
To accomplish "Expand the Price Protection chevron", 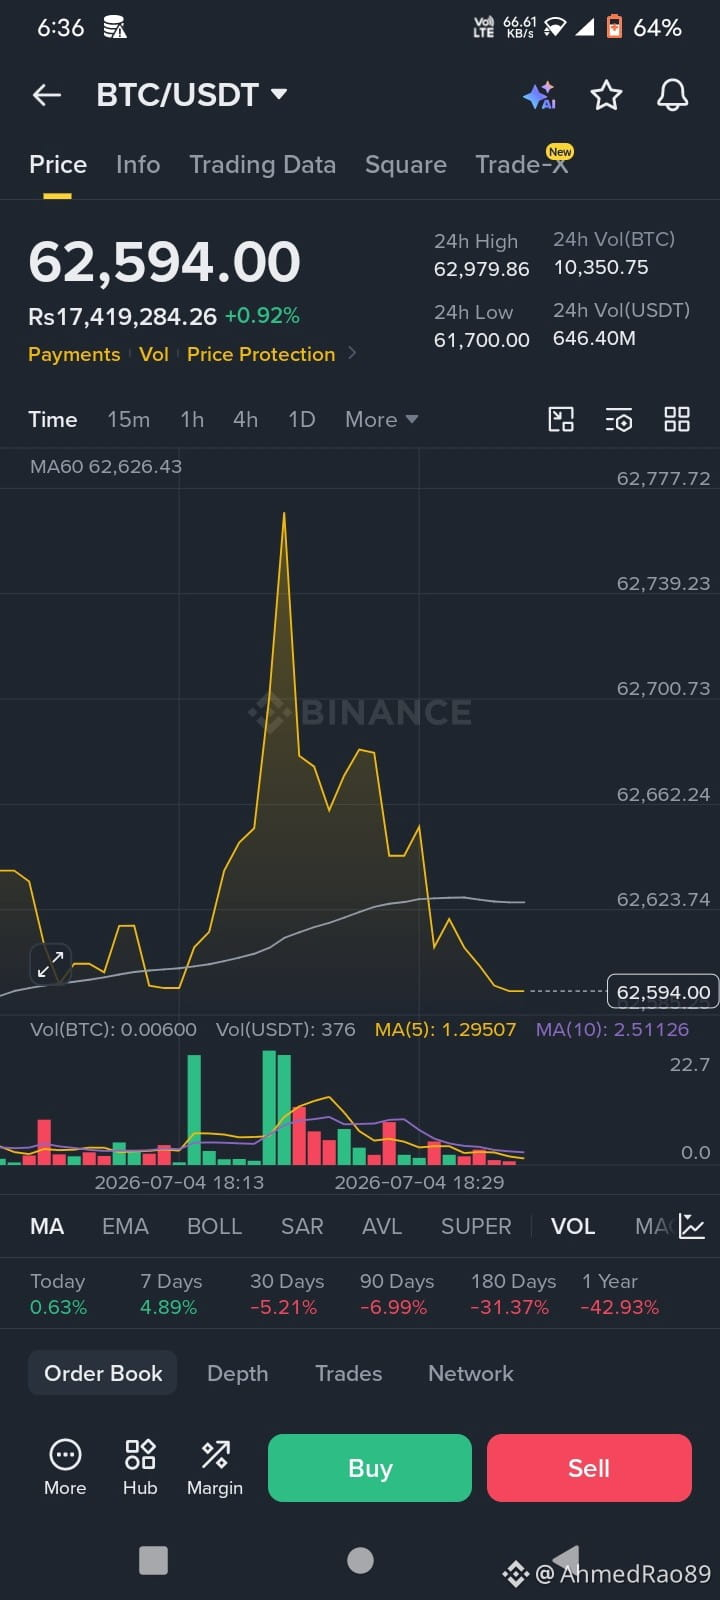I will [x=352, y=353].
